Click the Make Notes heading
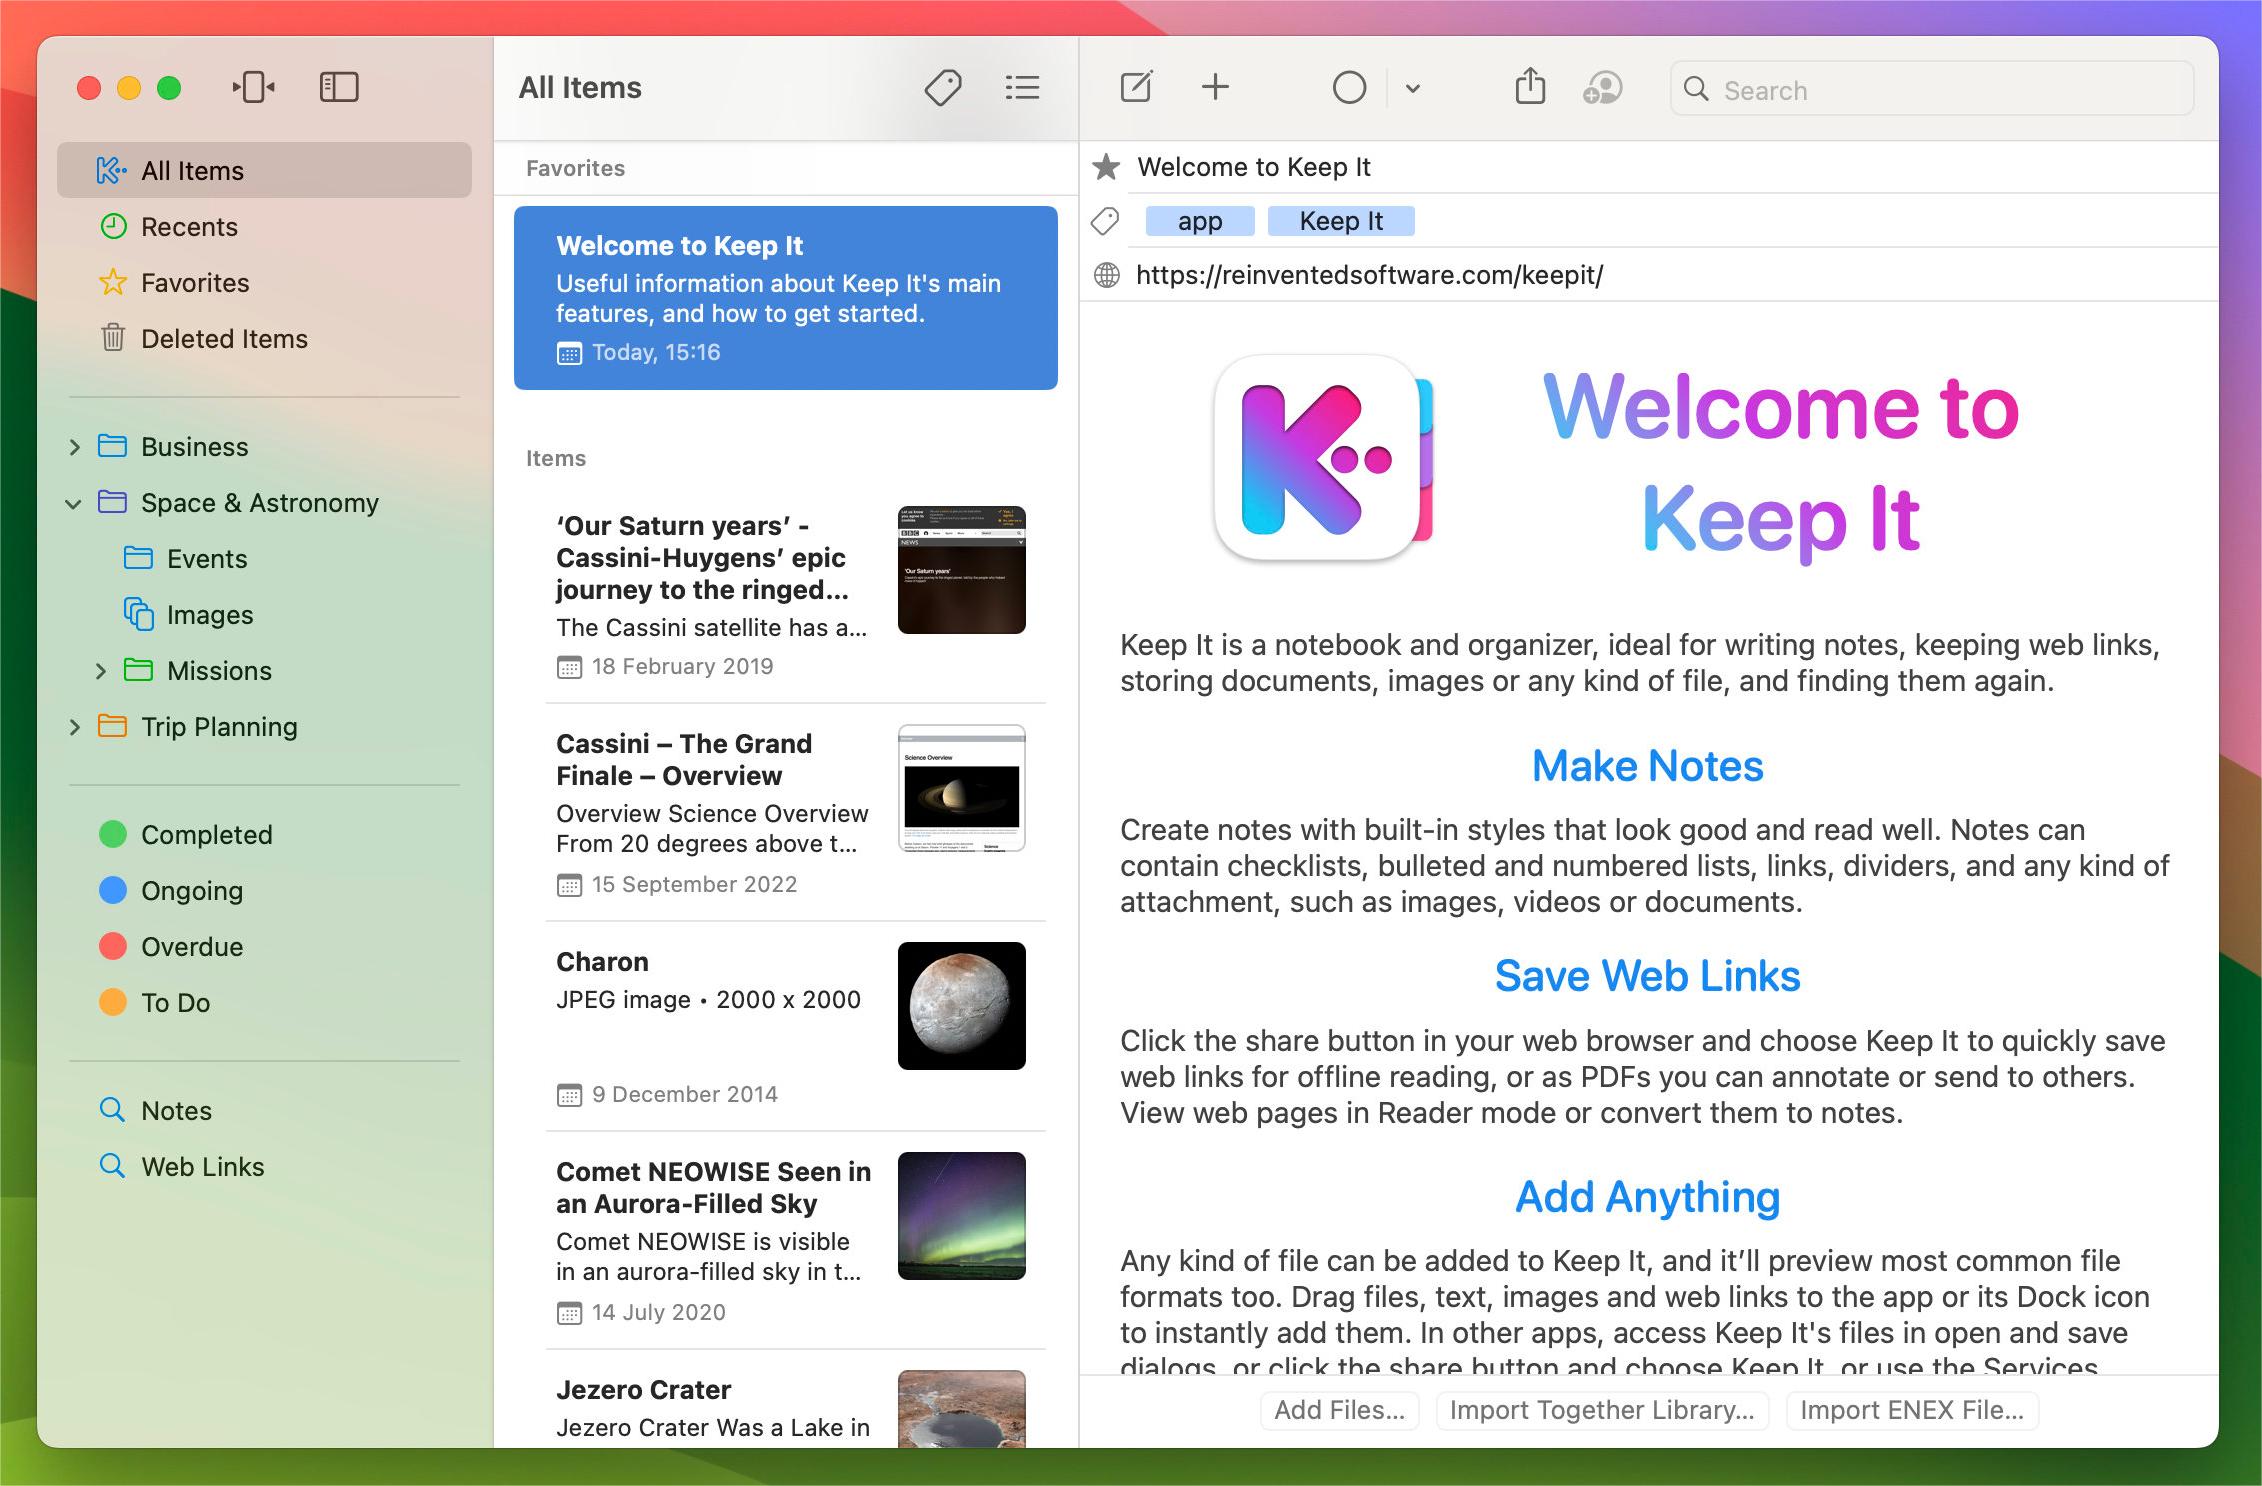This screenshot has width=2262, height=1486. click(1647, 766)
